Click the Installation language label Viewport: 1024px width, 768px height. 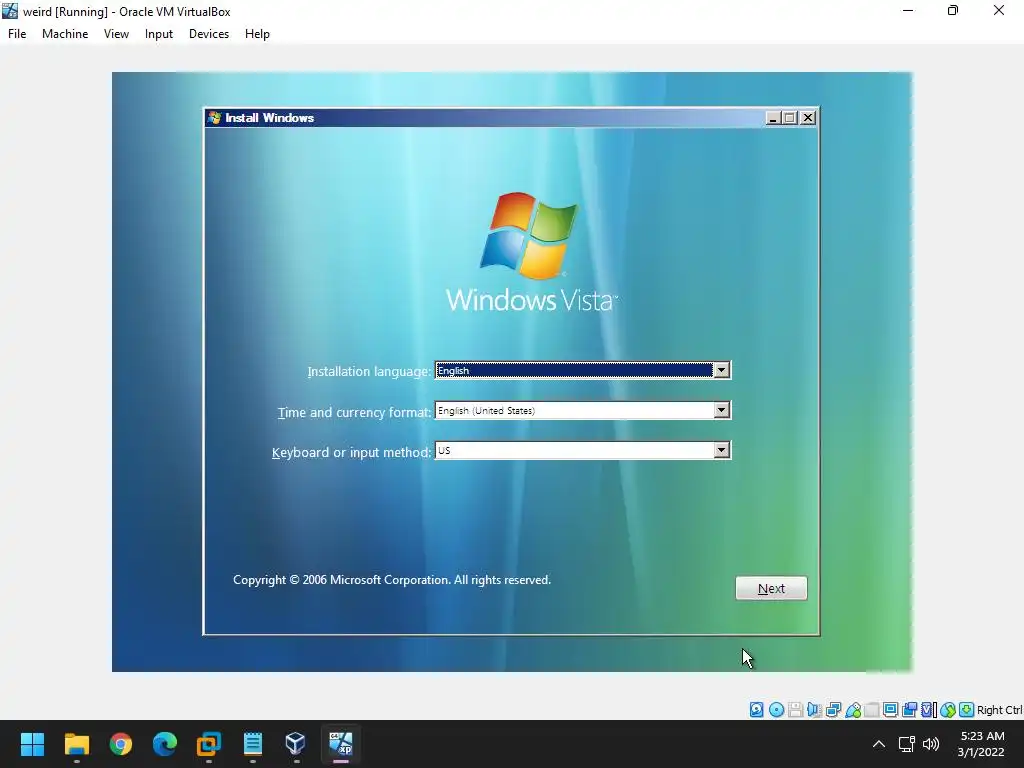[x=369, y=372]
